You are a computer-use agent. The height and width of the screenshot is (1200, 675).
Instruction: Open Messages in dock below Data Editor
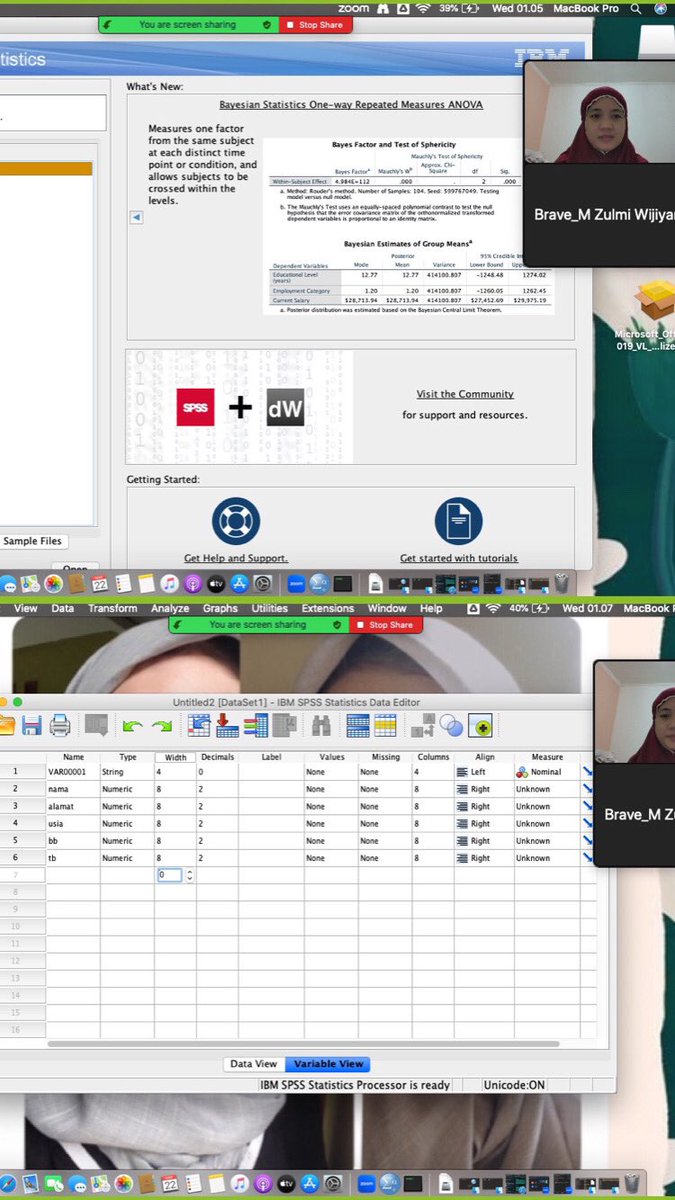[x=77, y=1183]
